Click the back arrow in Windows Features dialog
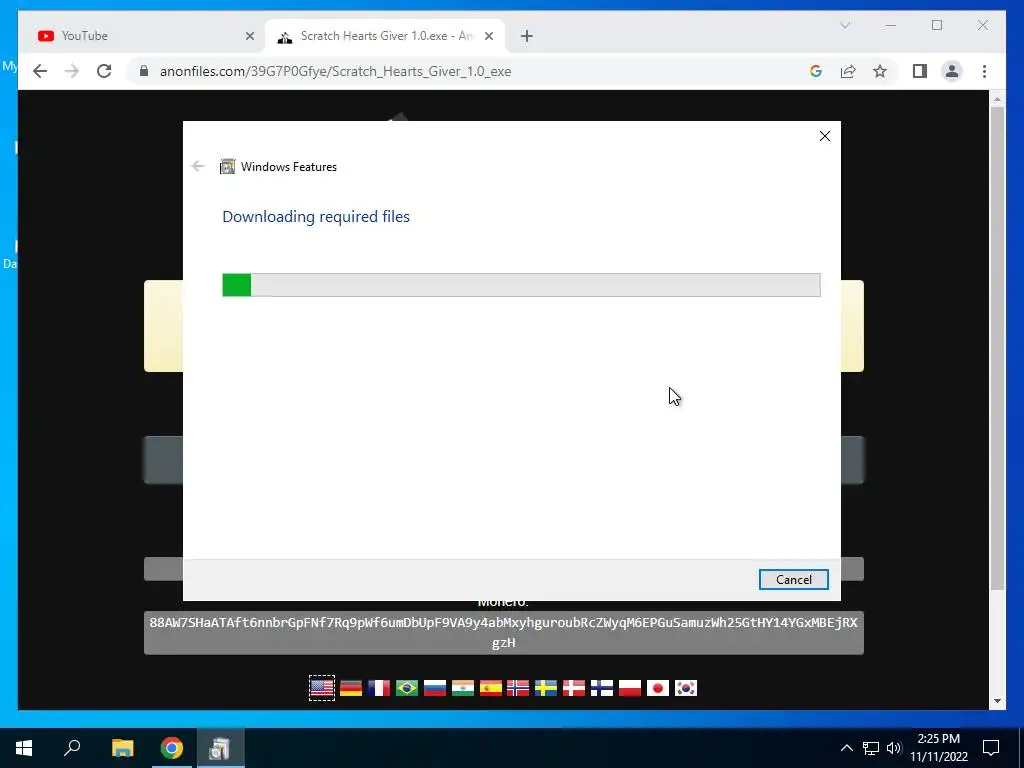The height and width of the screenshot is (768, 1024). pyautogui.click(x=198, y=167)
